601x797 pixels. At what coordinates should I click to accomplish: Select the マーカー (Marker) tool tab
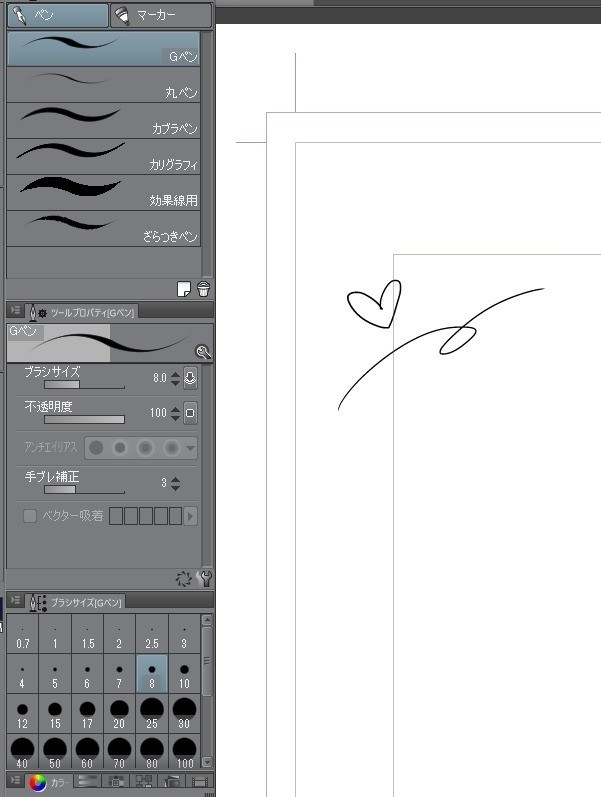161,16
